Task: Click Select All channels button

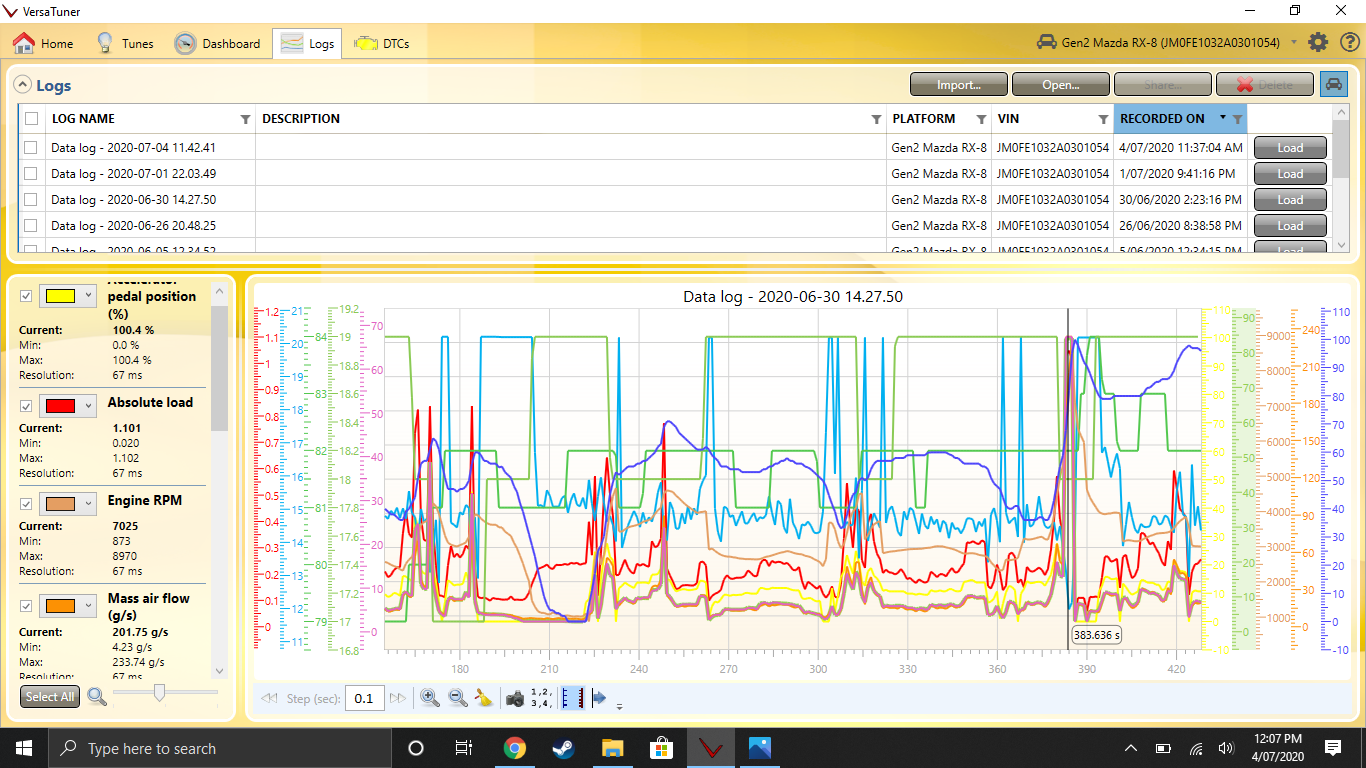Action: coord(50,697)
